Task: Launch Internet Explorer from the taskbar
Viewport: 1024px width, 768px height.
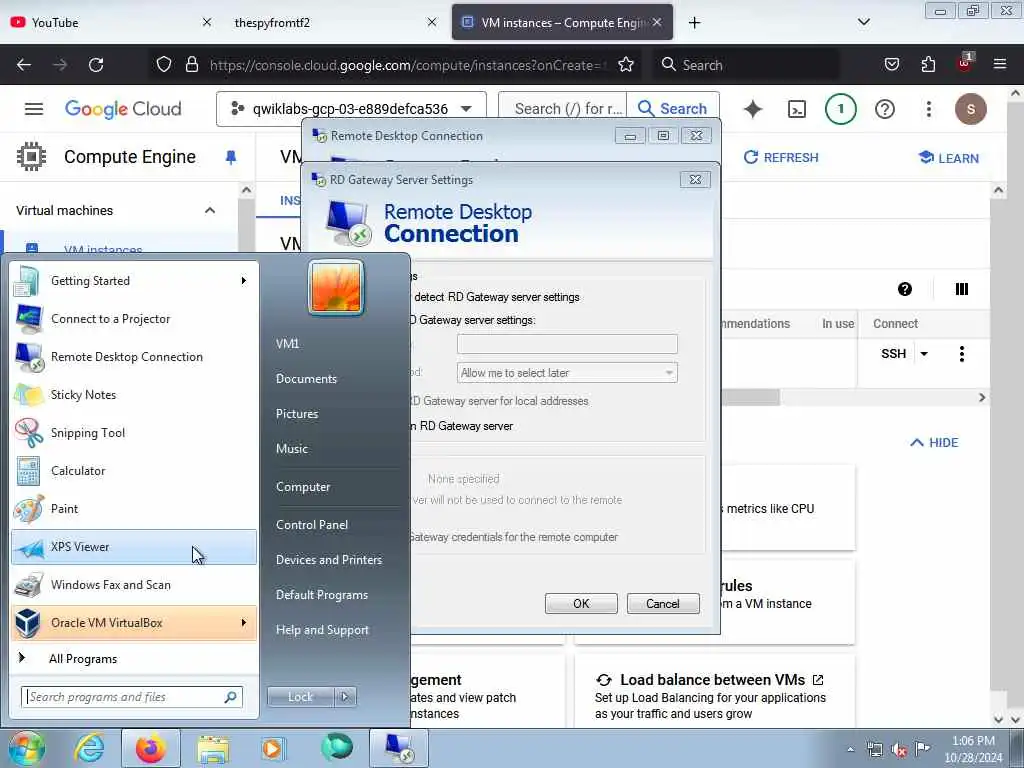Action: (89, 748)
